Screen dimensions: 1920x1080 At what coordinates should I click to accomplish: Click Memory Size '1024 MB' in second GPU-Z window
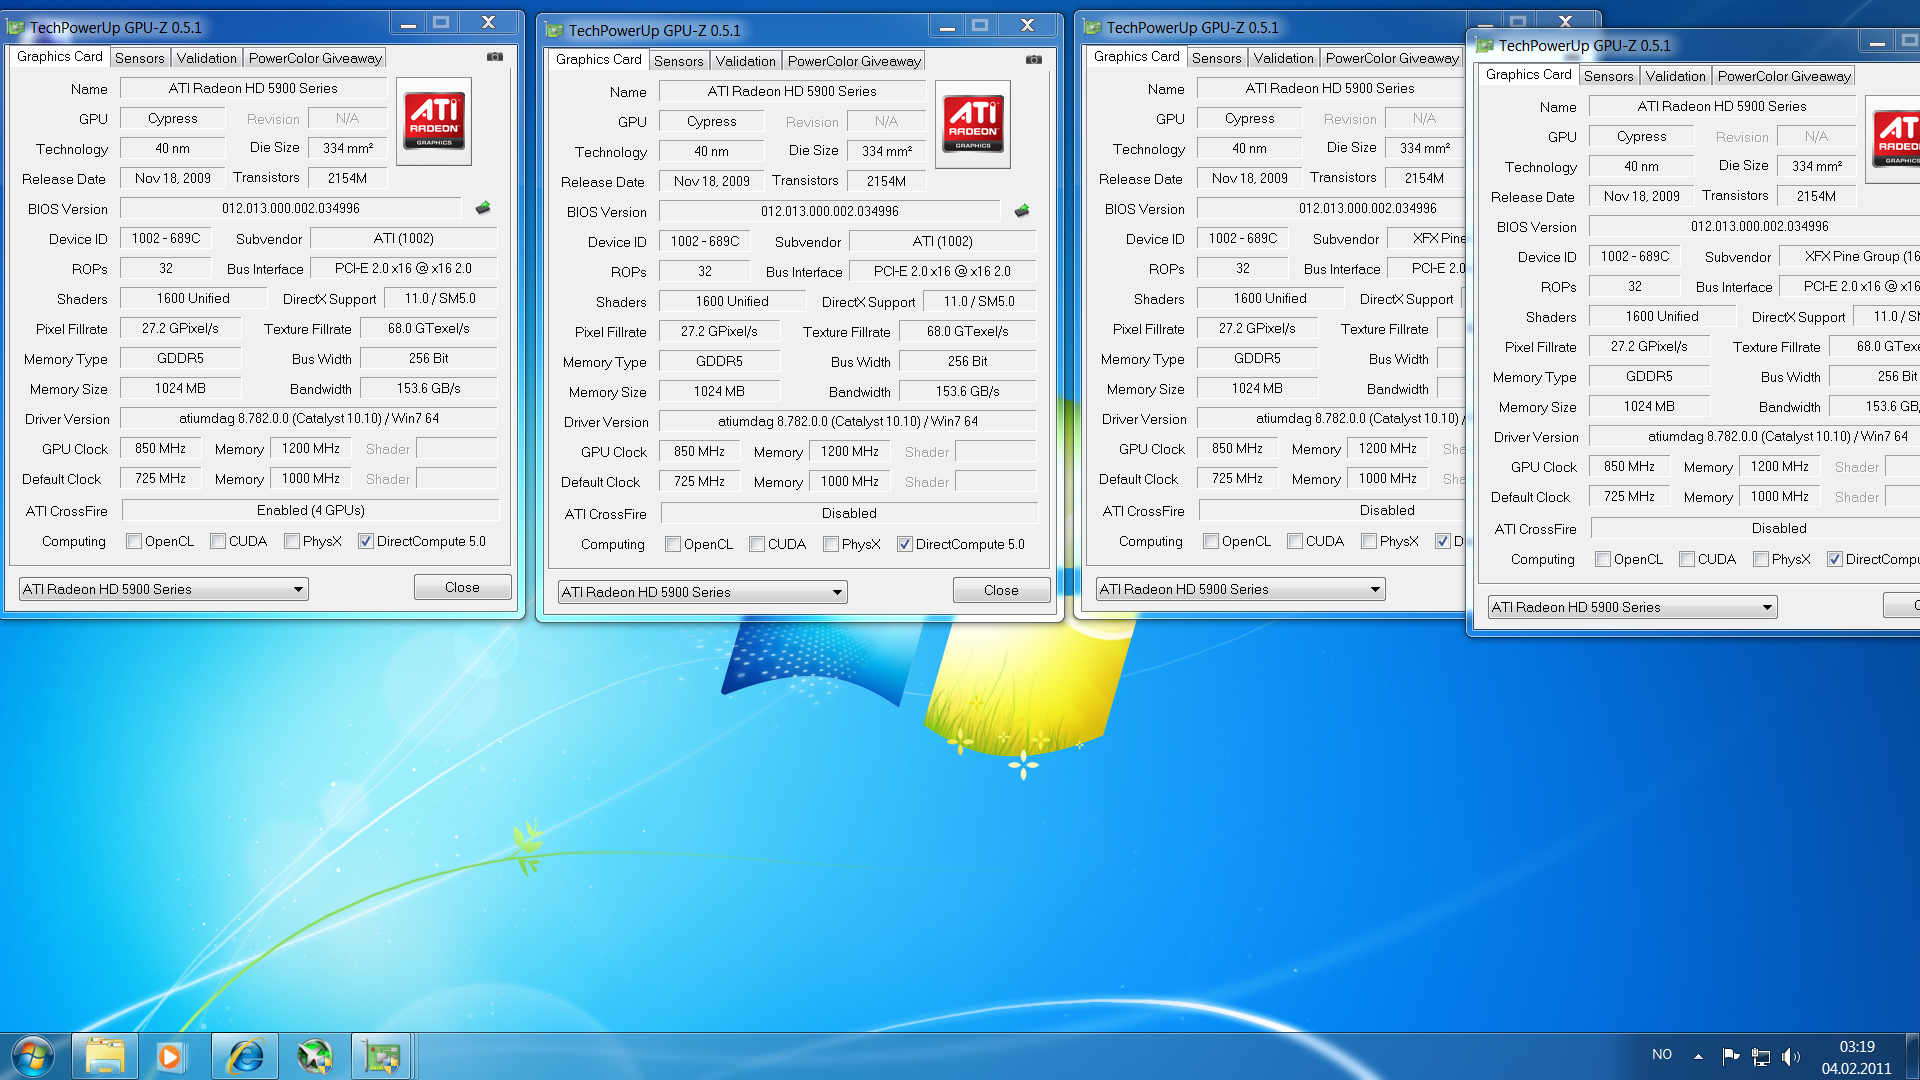pos(720,391)
